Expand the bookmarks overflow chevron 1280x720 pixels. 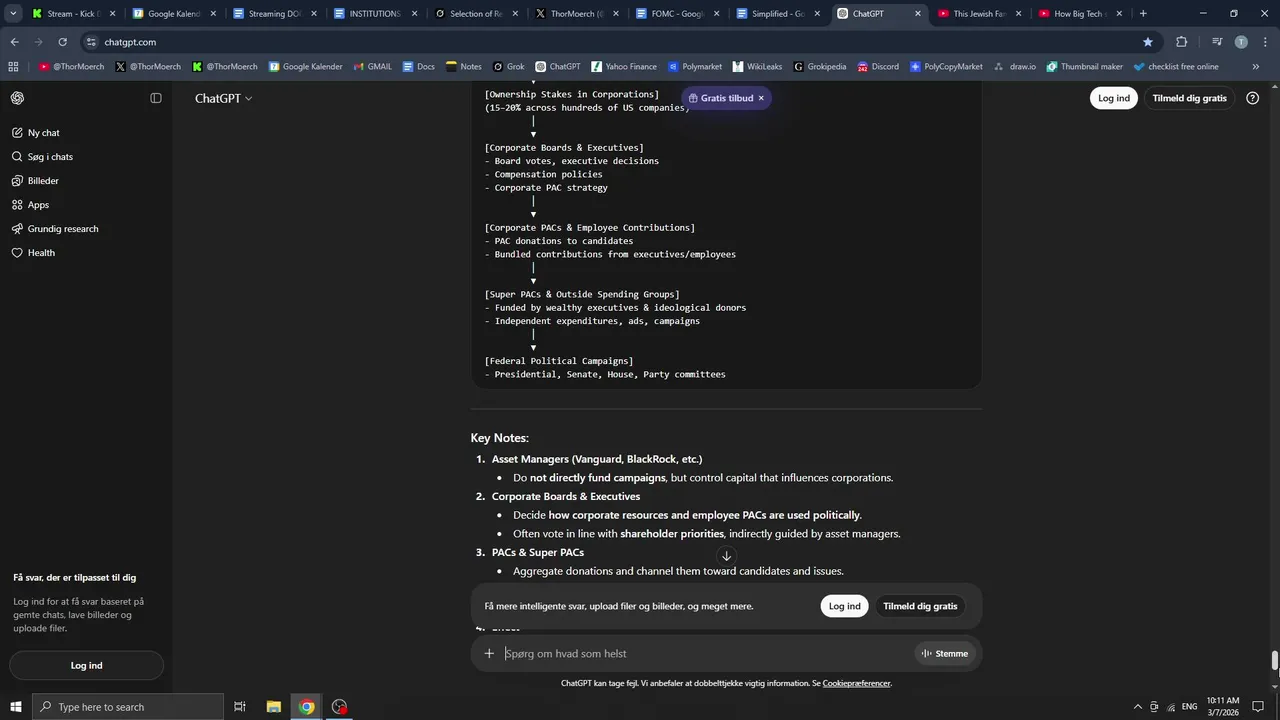[x=1256, y=67]
